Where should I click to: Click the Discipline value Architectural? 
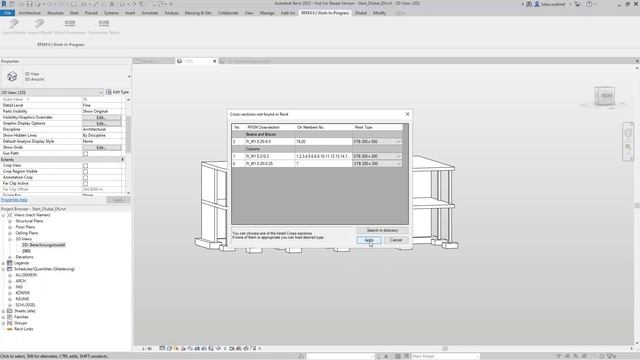coord(102,129)
